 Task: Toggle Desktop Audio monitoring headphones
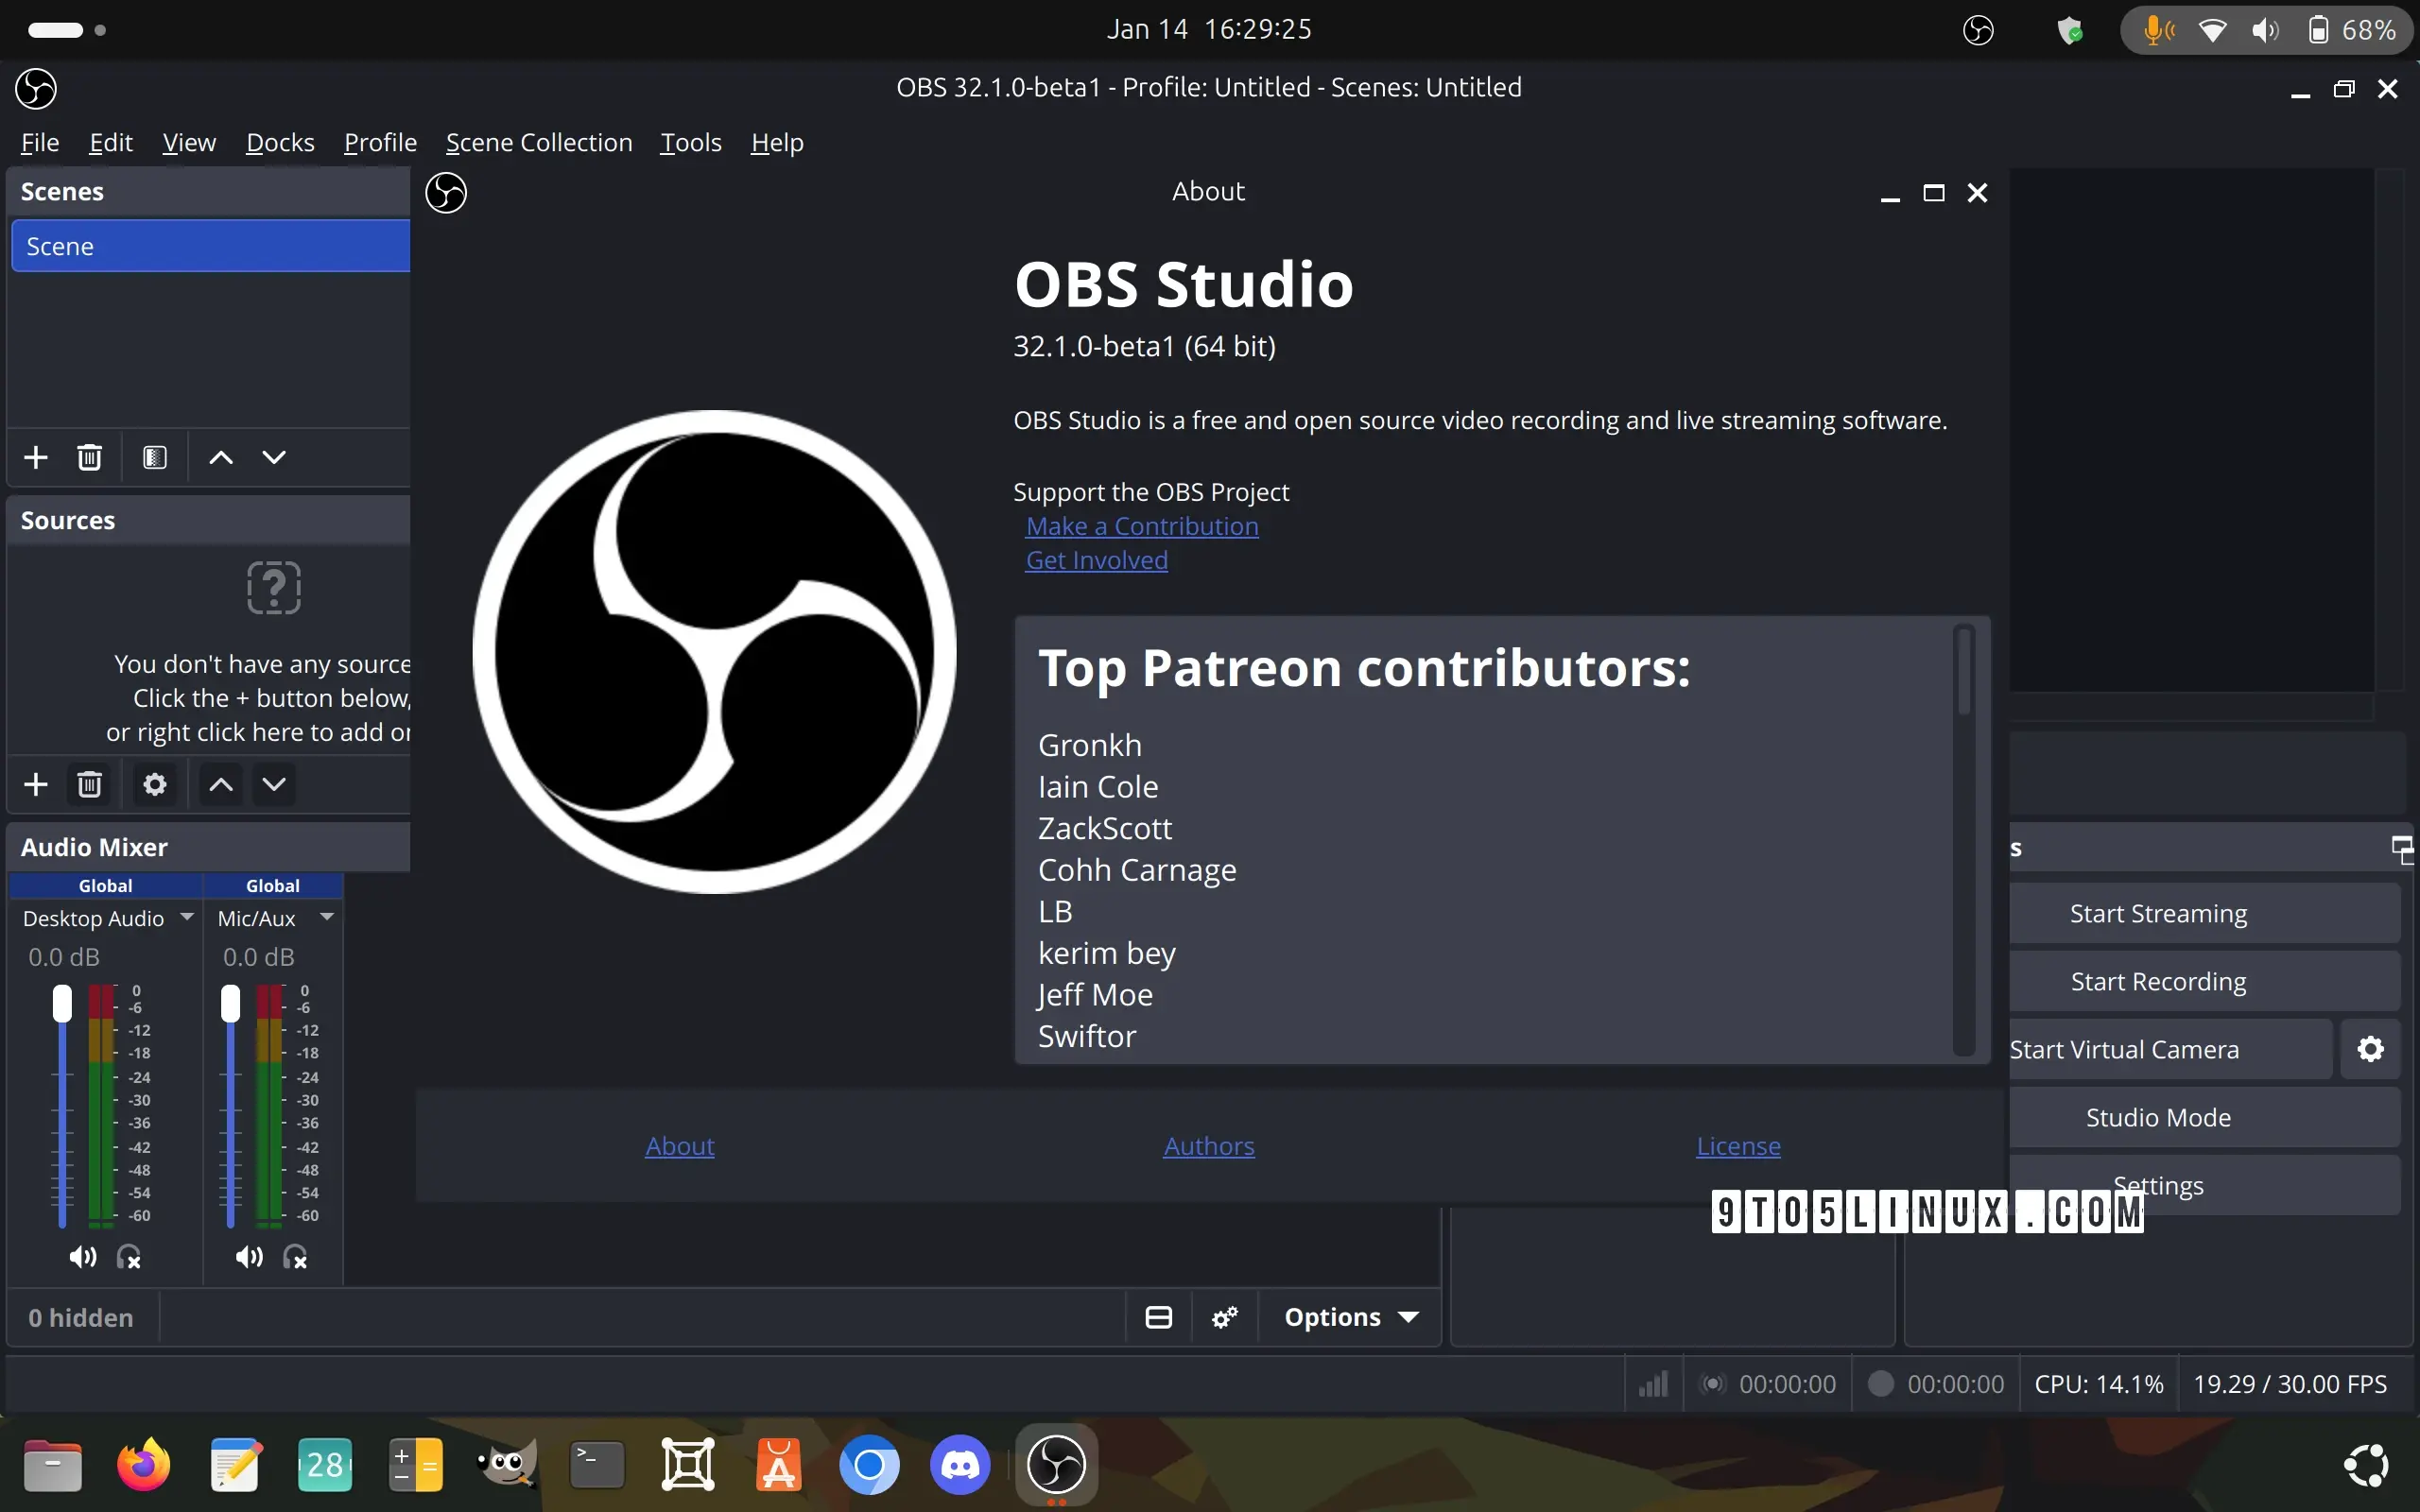click(x=129, y=1257)
